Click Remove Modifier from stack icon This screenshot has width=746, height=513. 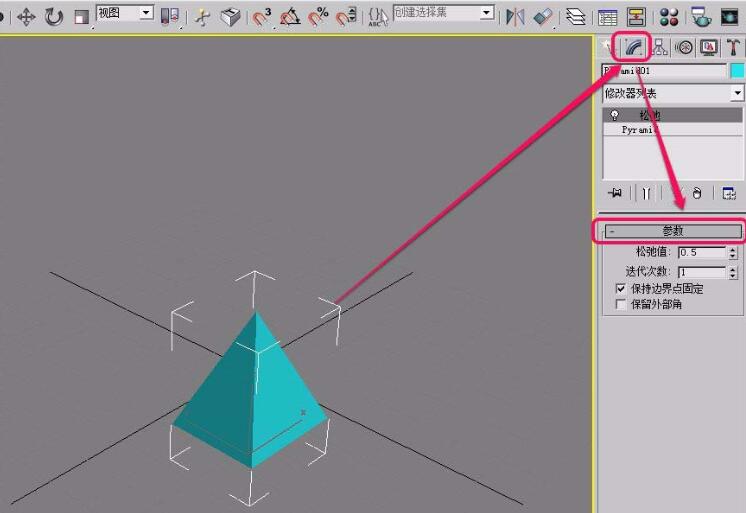(x=697, y=193)
